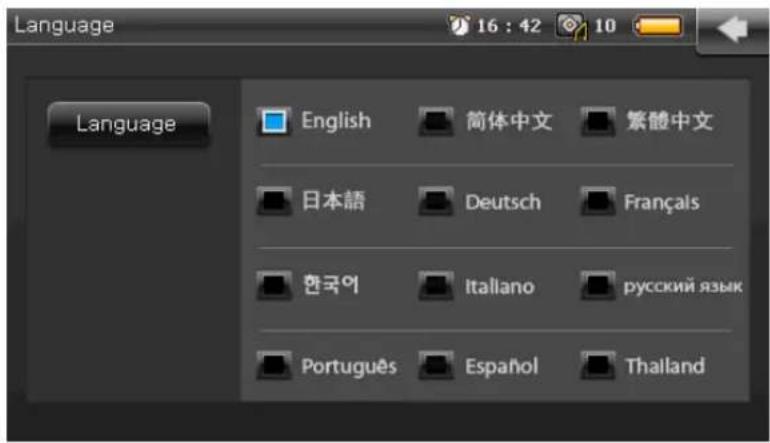Click the volume level value 10
Viewport: 770px width, 443px height.
click(605, 26)
